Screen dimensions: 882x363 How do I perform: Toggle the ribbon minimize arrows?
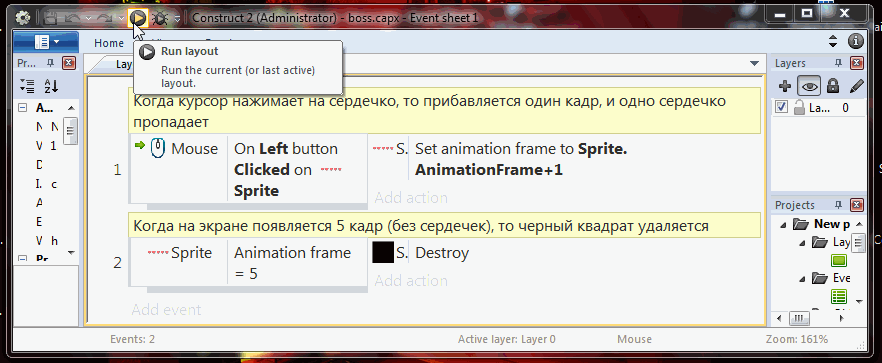834,41
